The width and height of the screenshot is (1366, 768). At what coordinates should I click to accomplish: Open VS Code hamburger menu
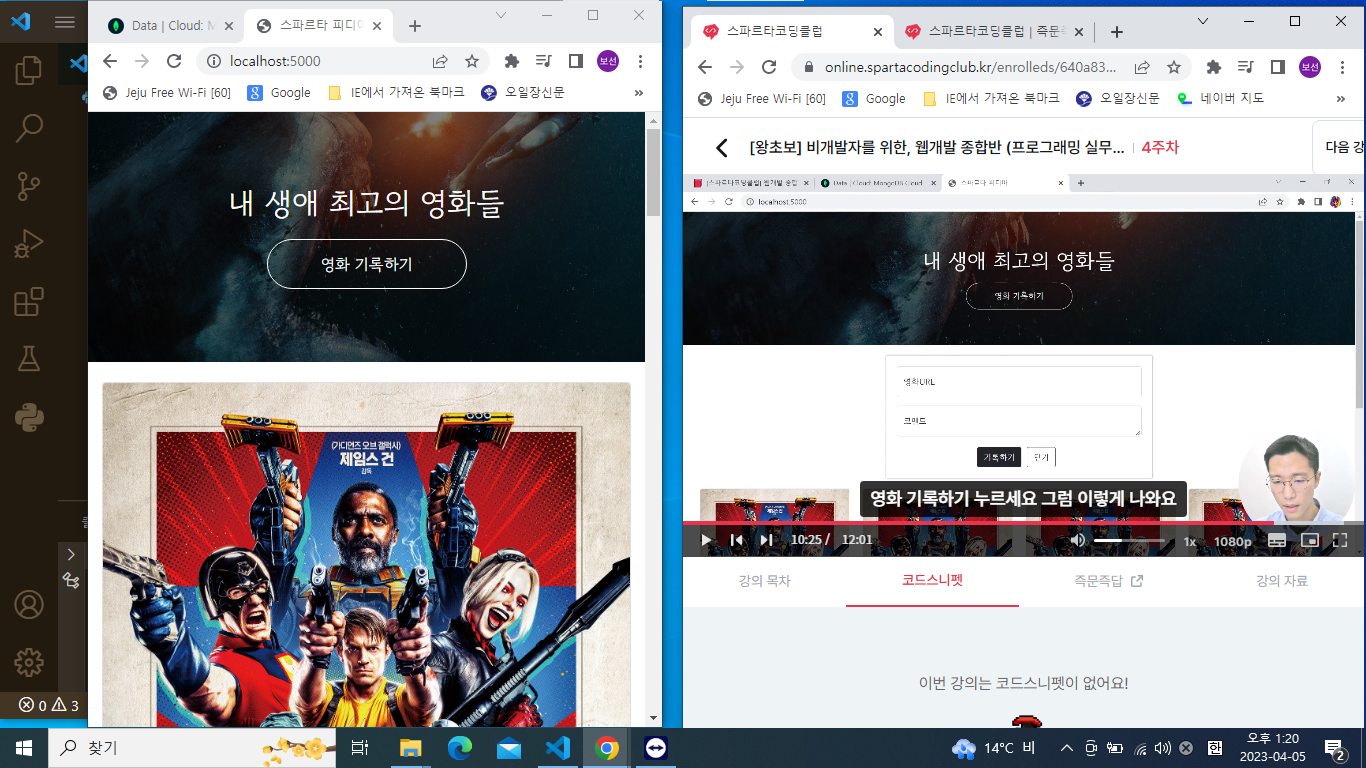click(x=64, y=21)
